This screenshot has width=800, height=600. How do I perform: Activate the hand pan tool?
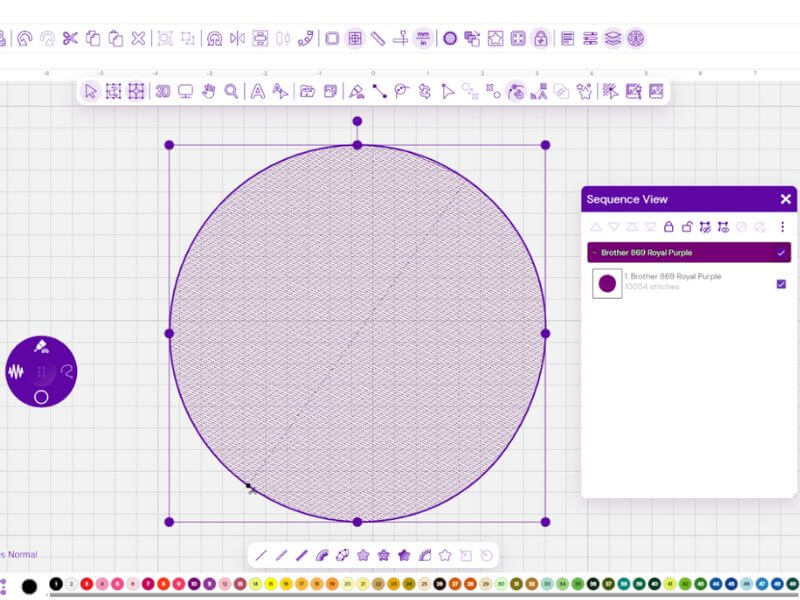point(209,92)
